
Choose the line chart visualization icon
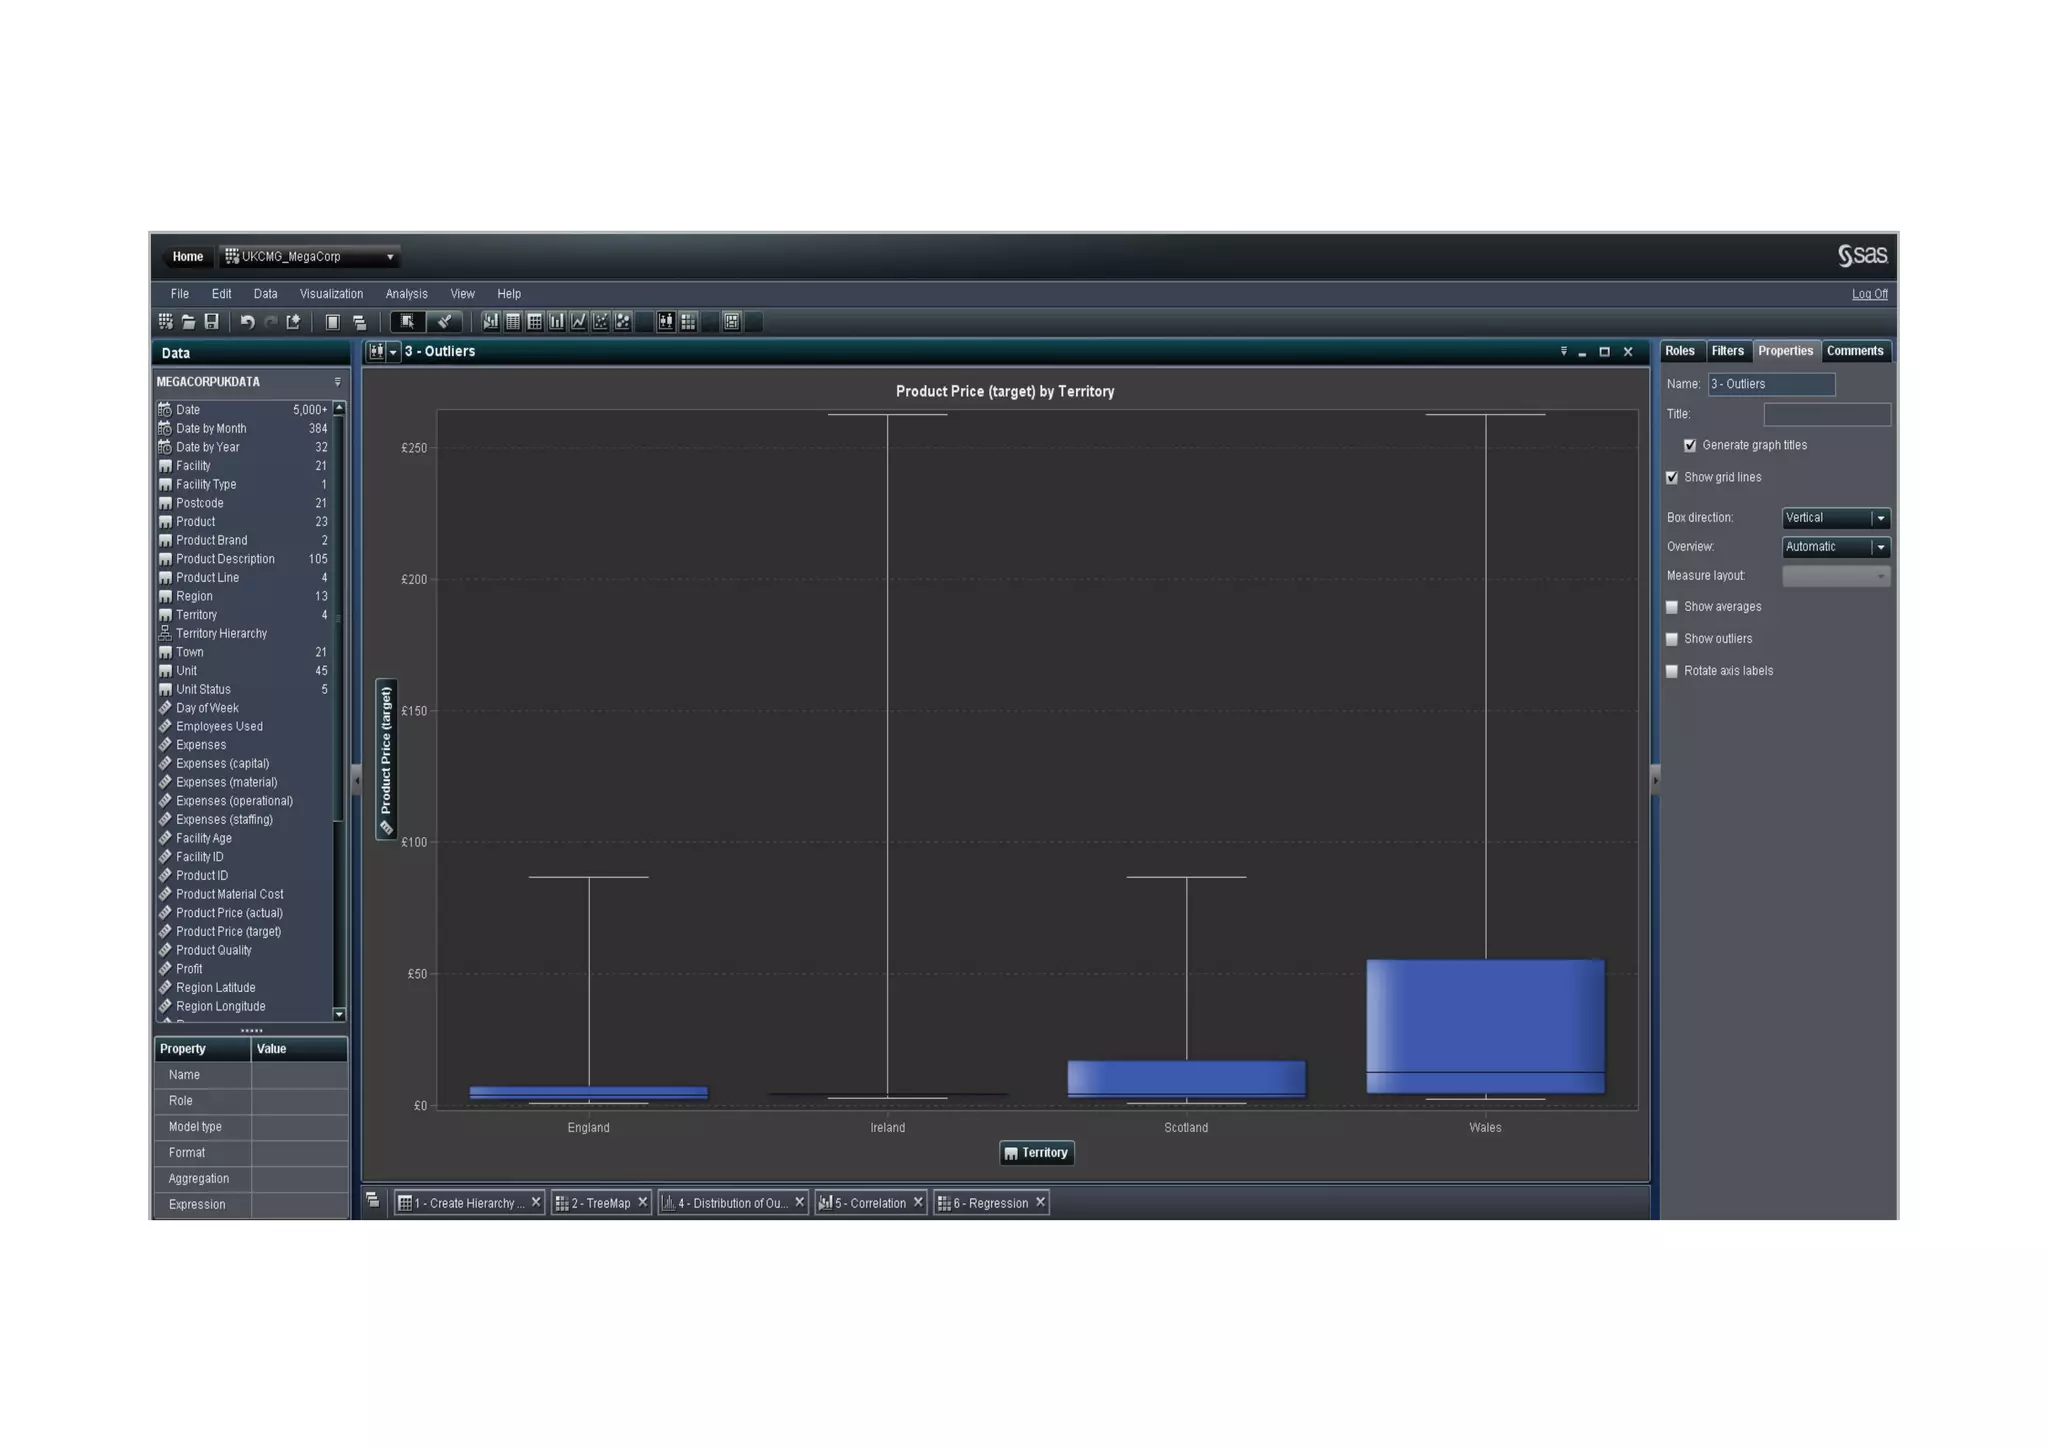click(579, 322)
